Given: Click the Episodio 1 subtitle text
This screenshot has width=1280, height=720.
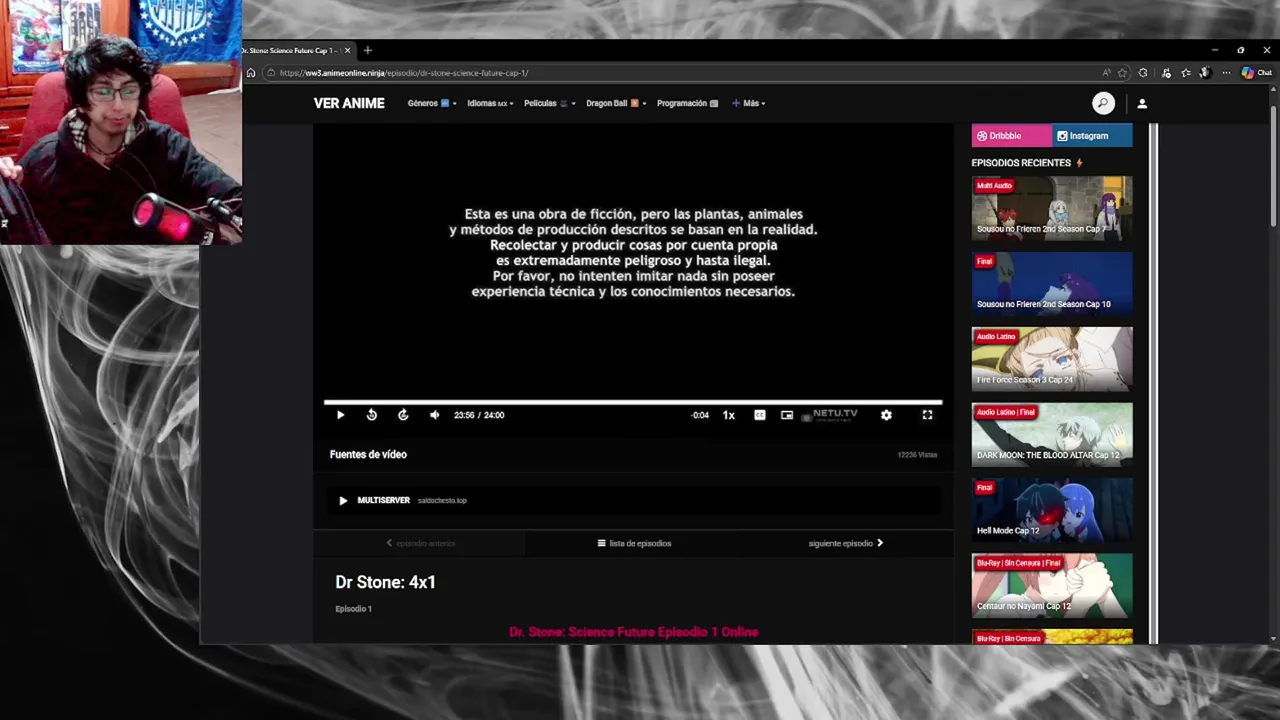Looking at the screenshot, I should click(354, 609).
